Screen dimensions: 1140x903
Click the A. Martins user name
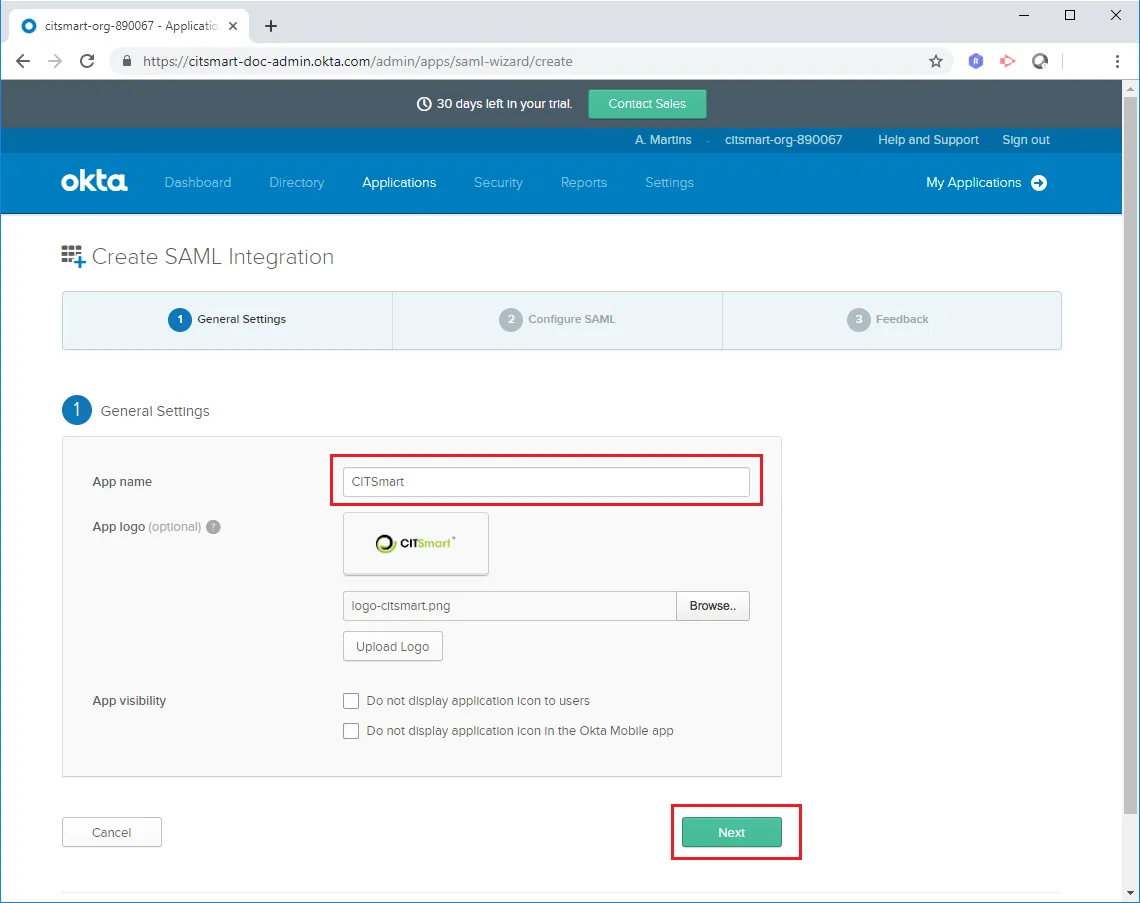coord(663,140)
